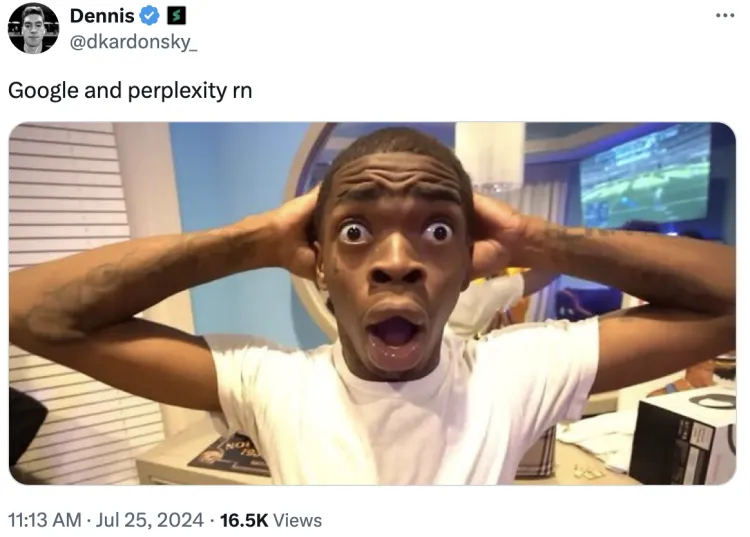Click the "11:13 AM" timestamp
Screen dimensions: 750x537
click(45, 520)
